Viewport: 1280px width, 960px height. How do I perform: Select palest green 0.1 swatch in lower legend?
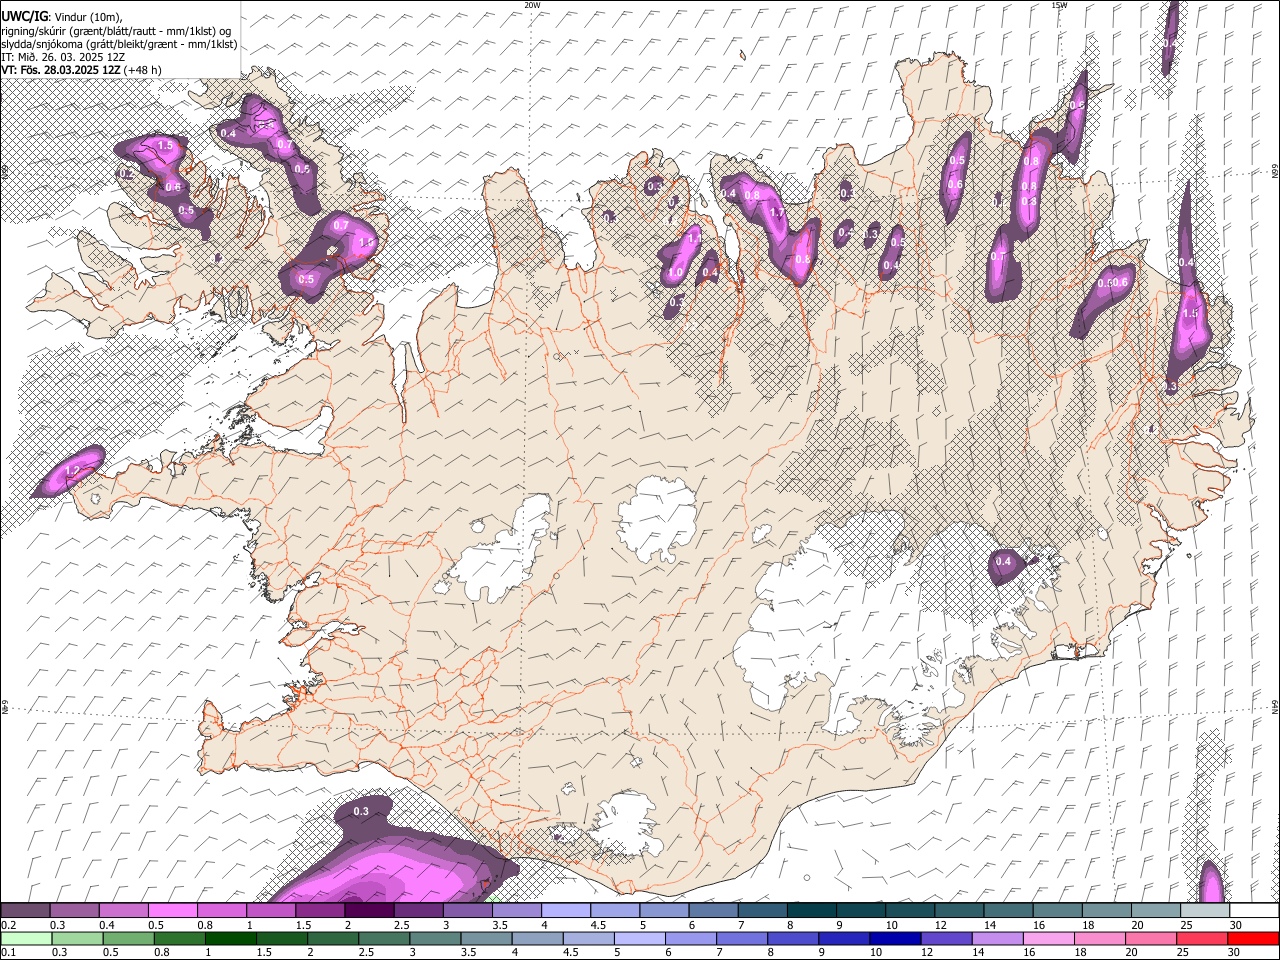[25, 938]
